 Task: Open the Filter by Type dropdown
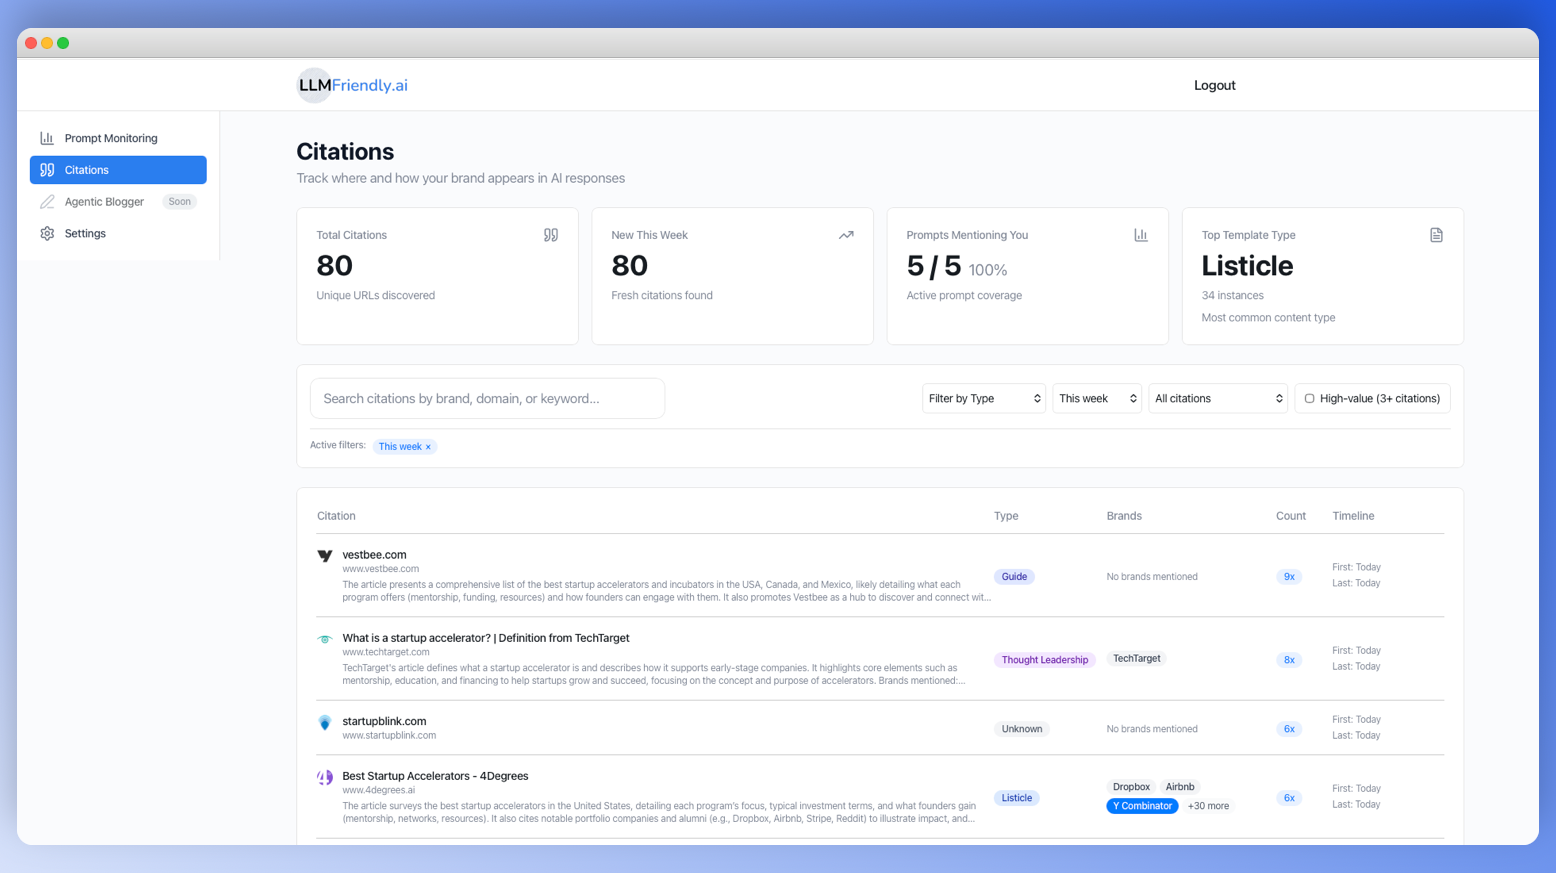point(983,397)
